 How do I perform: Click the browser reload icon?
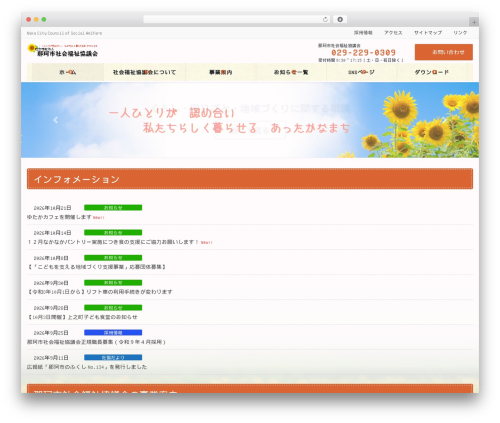click(x=325, y=19)
